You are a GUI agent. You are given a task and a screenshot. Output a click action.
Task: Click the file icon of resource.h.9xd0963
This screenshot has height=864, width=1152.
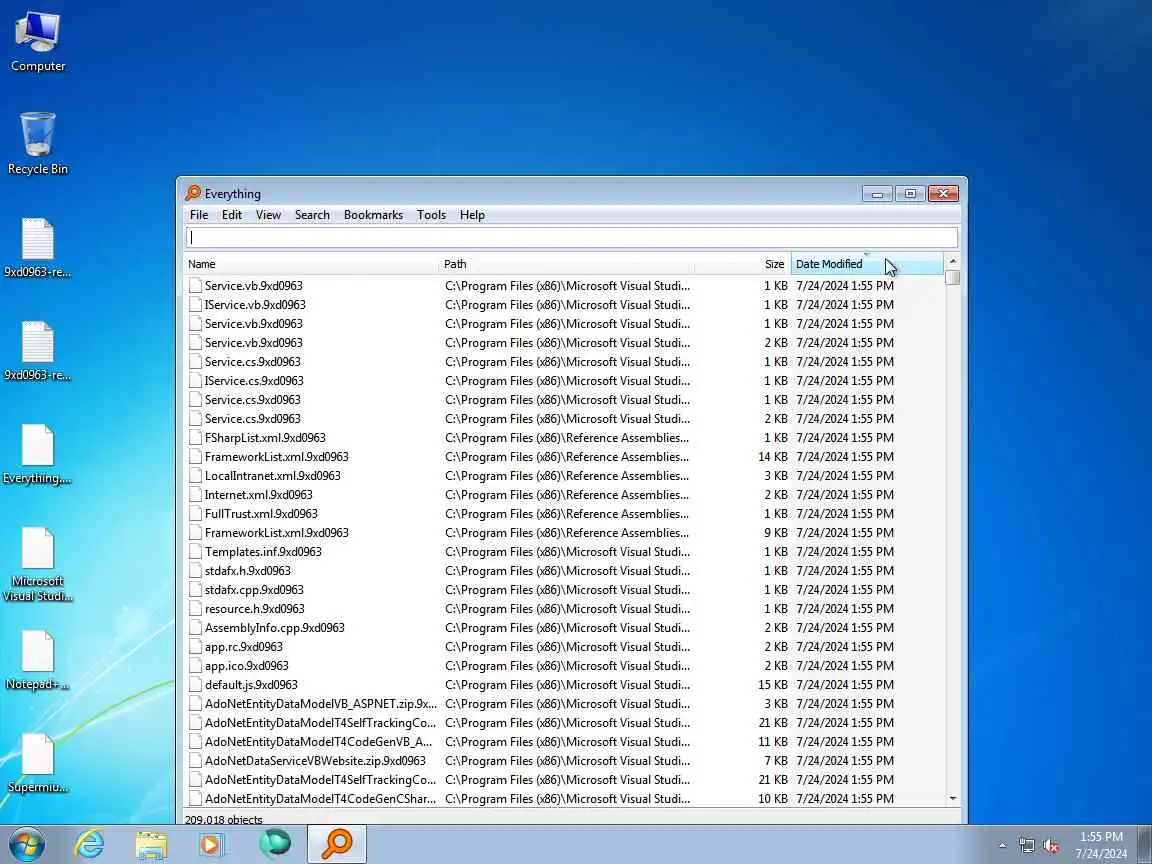pos(195,608)
